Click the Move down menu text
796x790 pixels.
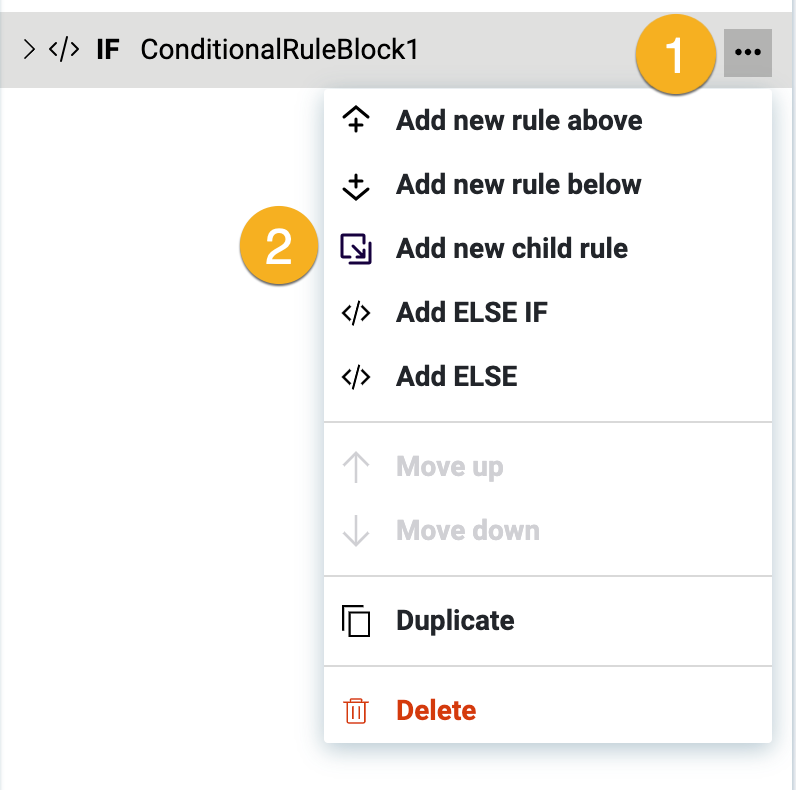tap(468, 531)
